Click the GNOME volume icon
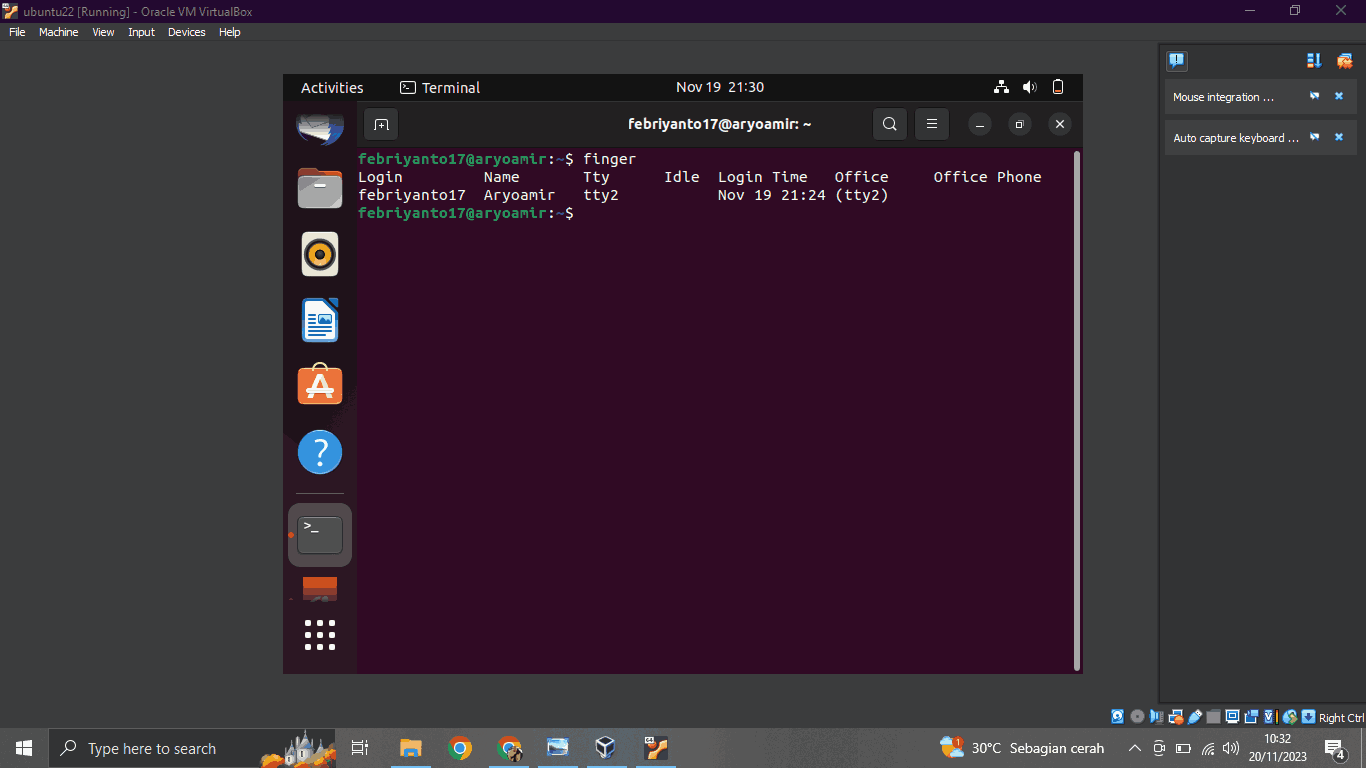 (x=1030, y=87)
